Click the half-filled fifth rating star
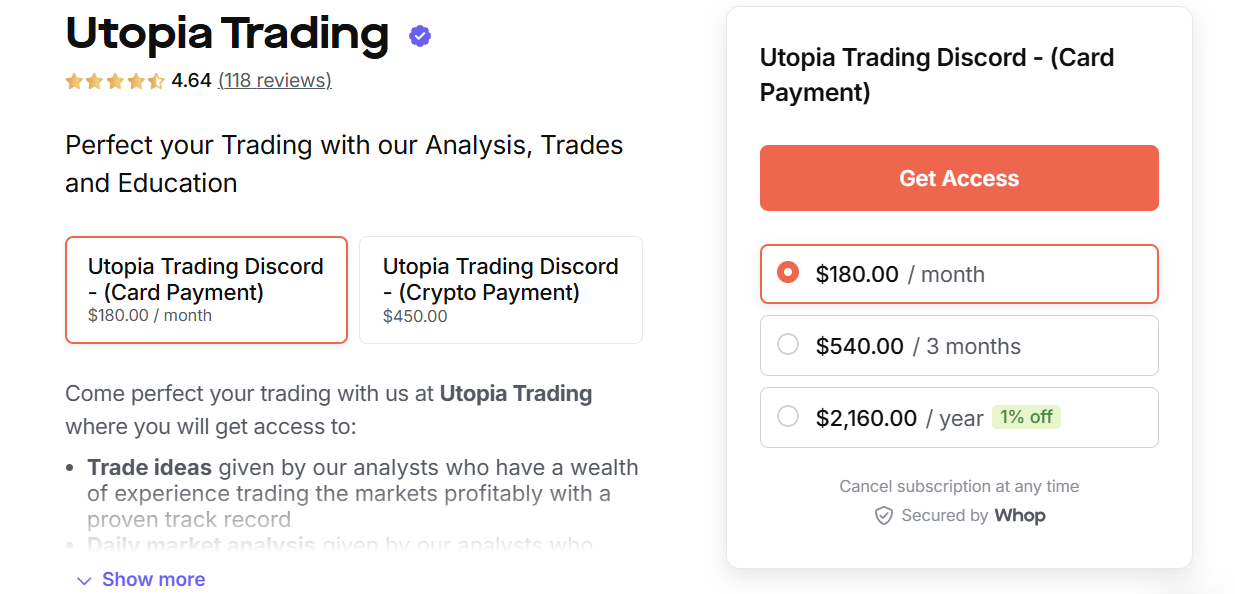 [x=154, y=80]
